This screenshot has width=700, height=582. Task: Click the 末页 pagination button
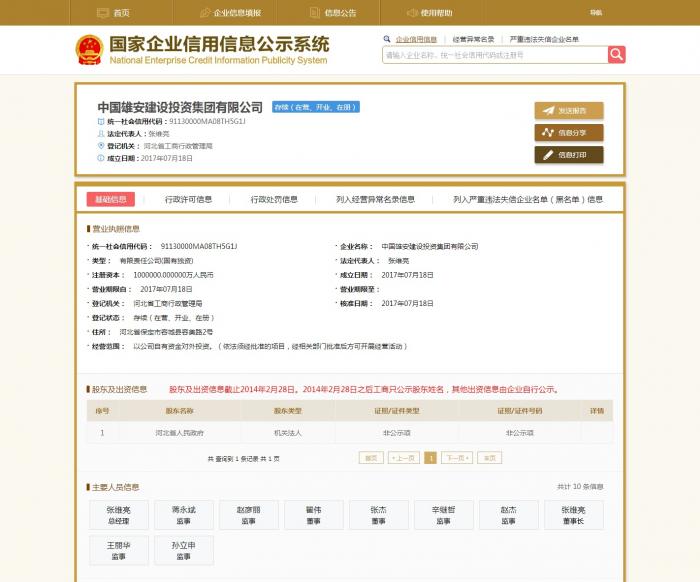[490, 458]
